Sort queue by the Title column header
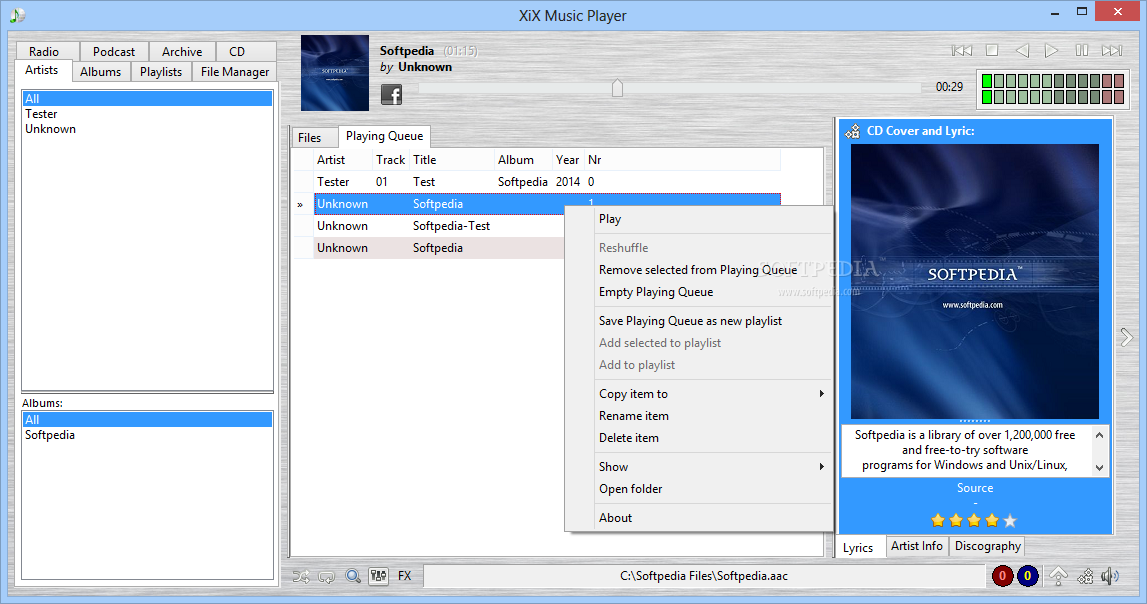1147x604 pixels. coord(451,159)
